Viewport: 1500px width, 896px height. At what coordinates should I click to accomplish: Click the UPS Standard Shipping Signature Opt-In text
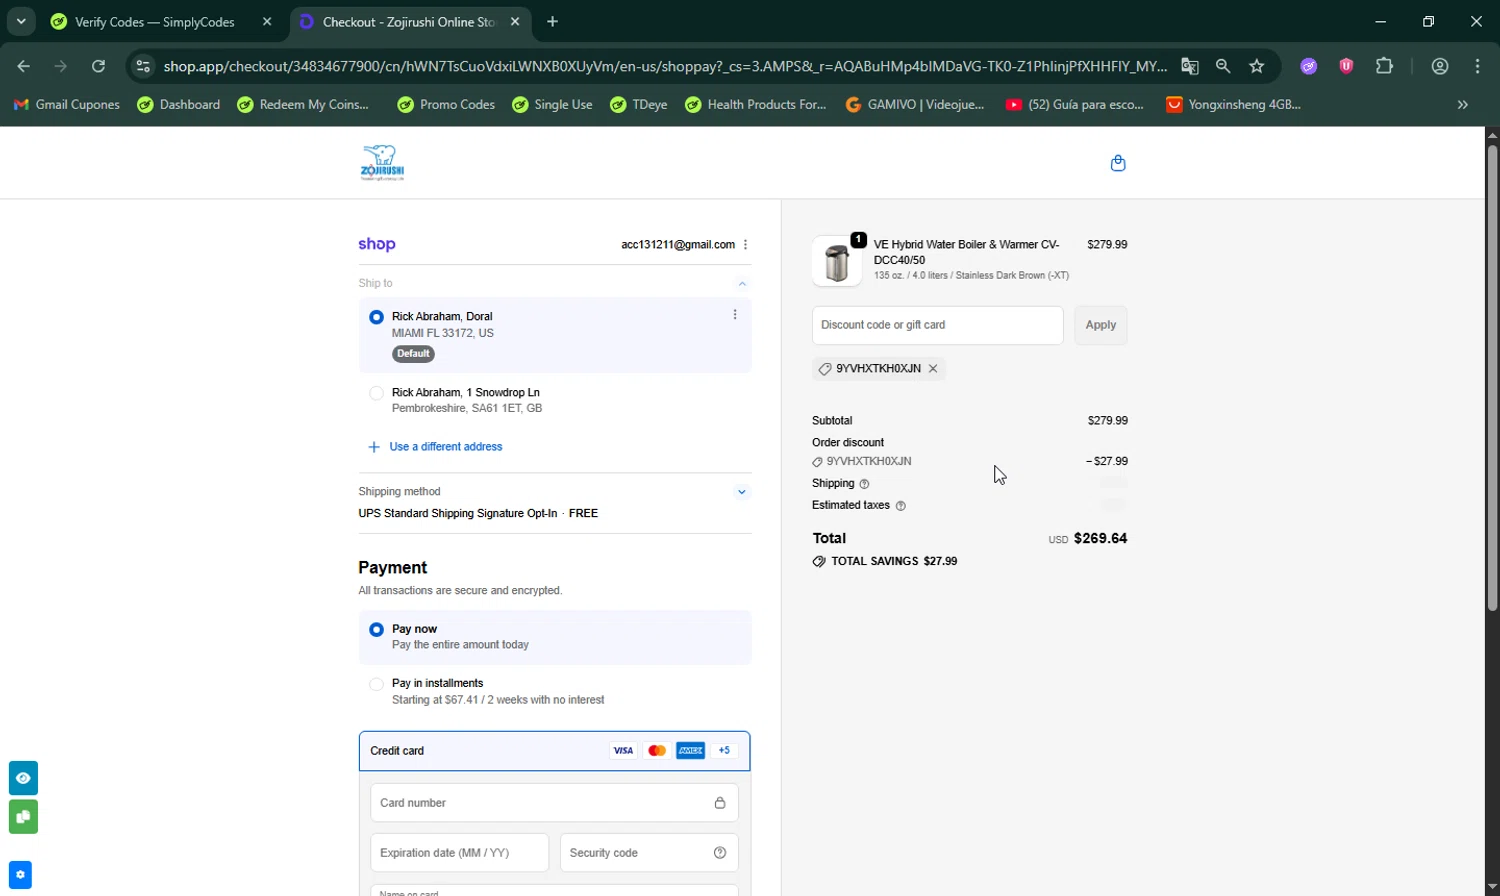[458, 514]
